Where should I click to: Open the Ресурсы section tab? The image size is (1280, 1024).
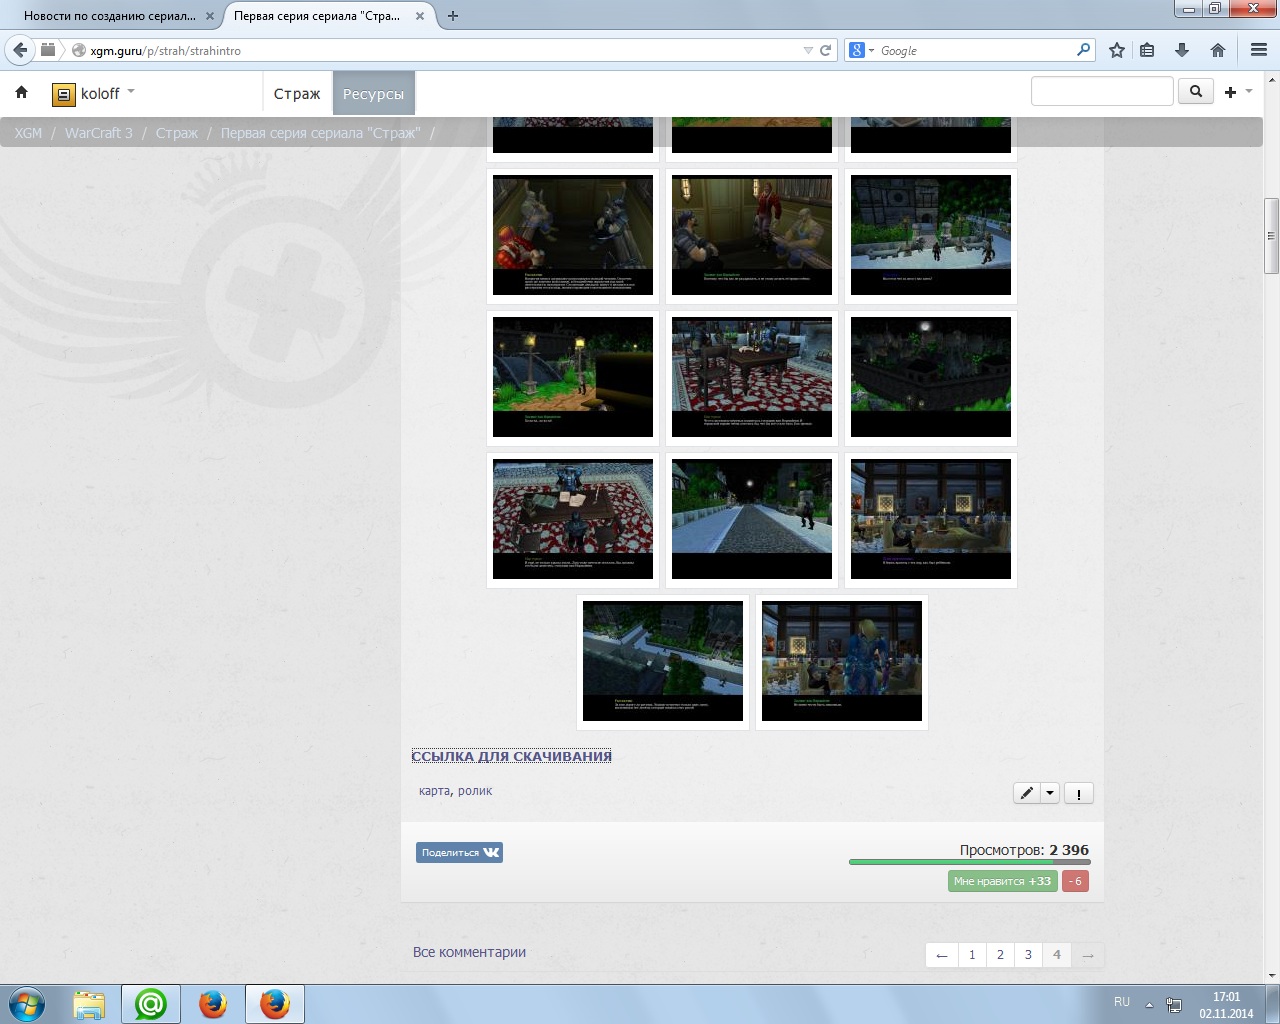point(373,94)
